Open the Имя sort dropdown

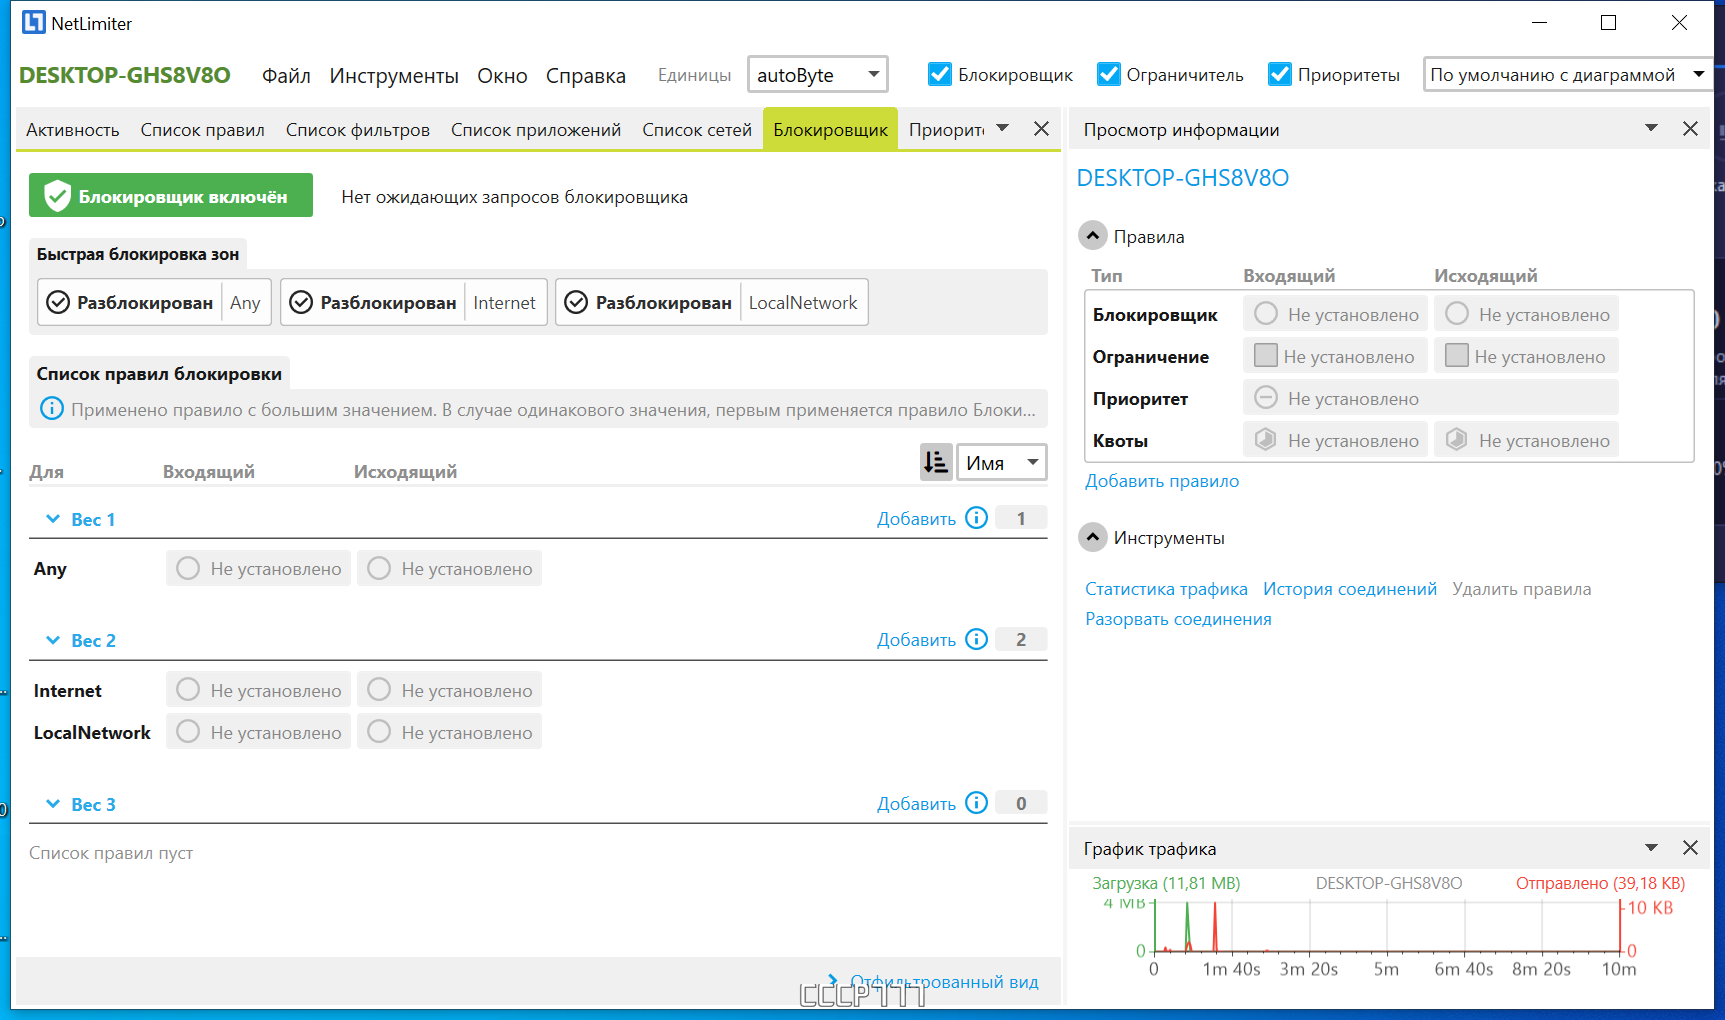coord(1002,462)
